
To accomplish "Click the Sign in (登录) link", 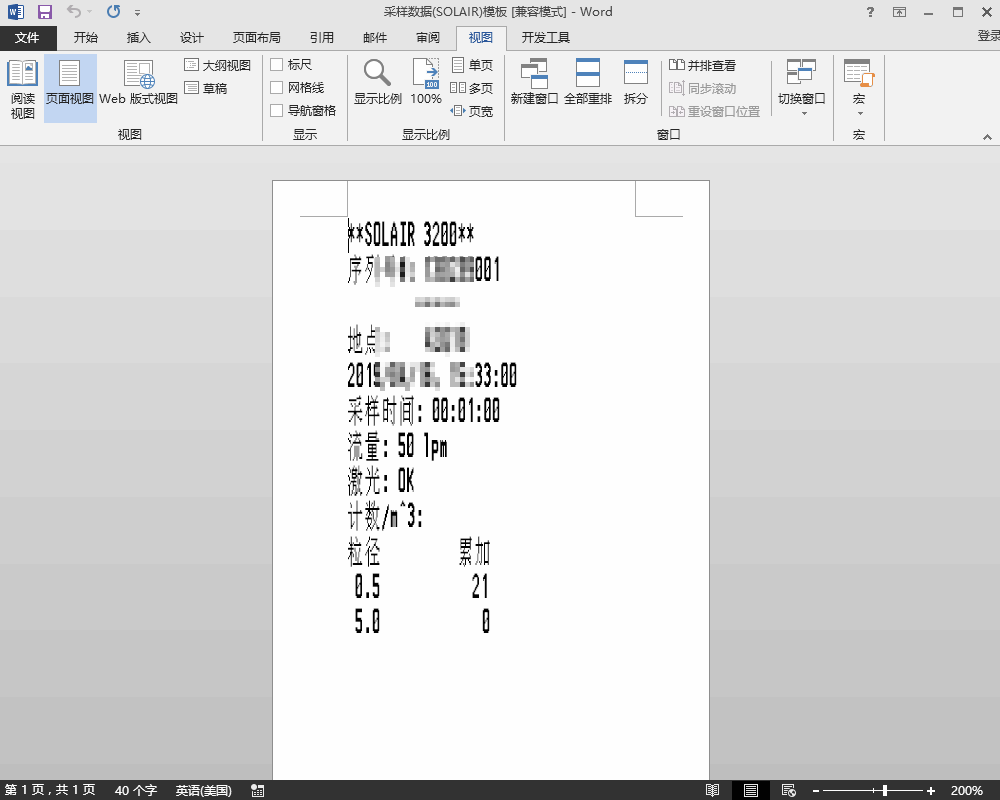I will [x=989, y=36].
